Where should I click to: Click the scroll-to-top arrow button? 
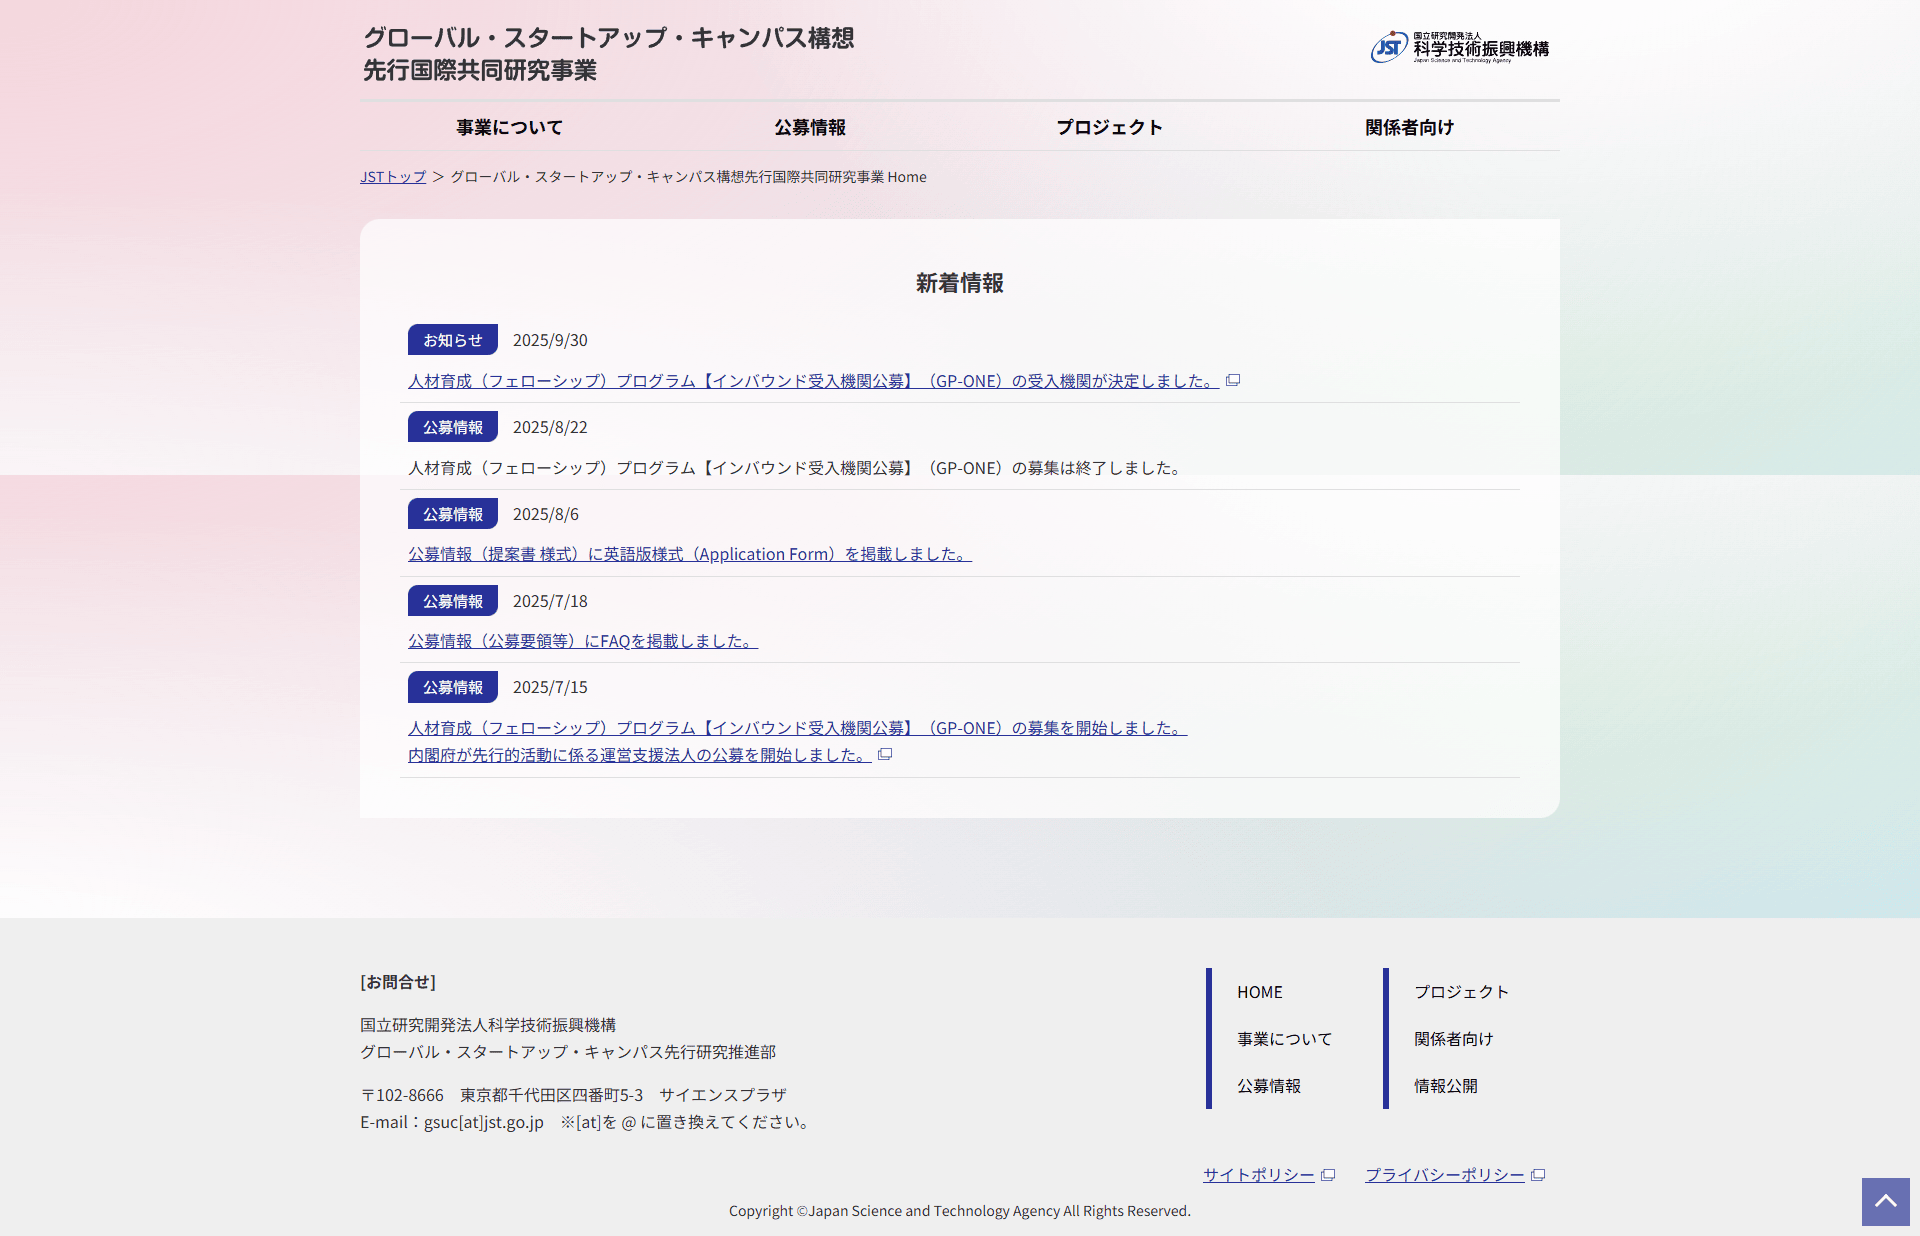pyautogui.click(x=1884, y=1201)
